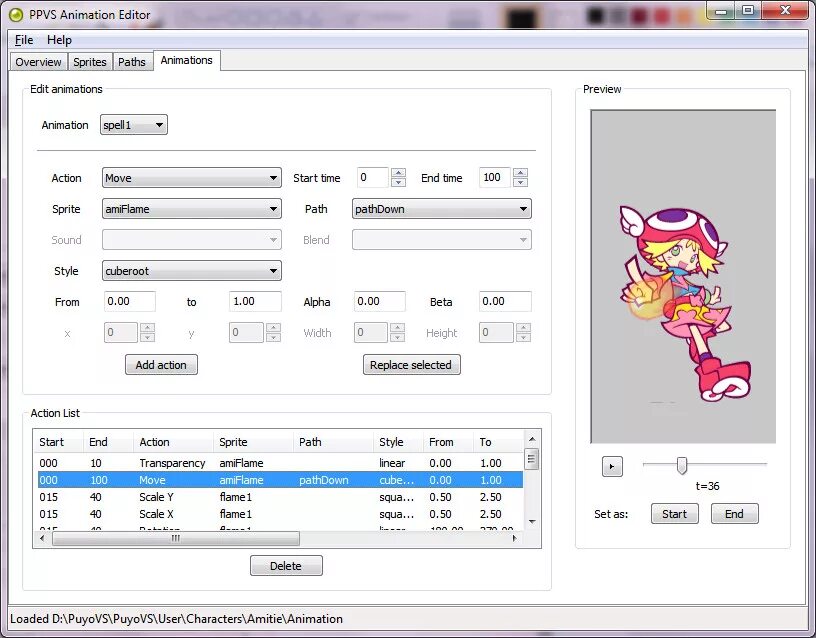Open the Action dropdown showing Move
The width and height of the screenshot is (816, 638).
click(192, 178)
